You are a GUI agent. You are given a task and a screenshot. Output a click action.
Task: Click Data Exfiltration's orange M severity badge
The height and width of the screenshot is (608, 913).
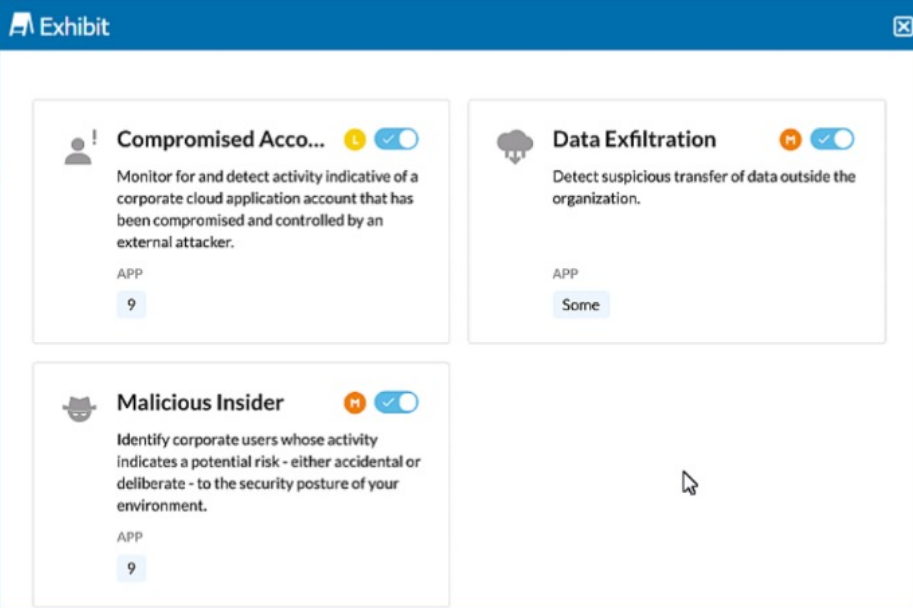click(790, 139)
